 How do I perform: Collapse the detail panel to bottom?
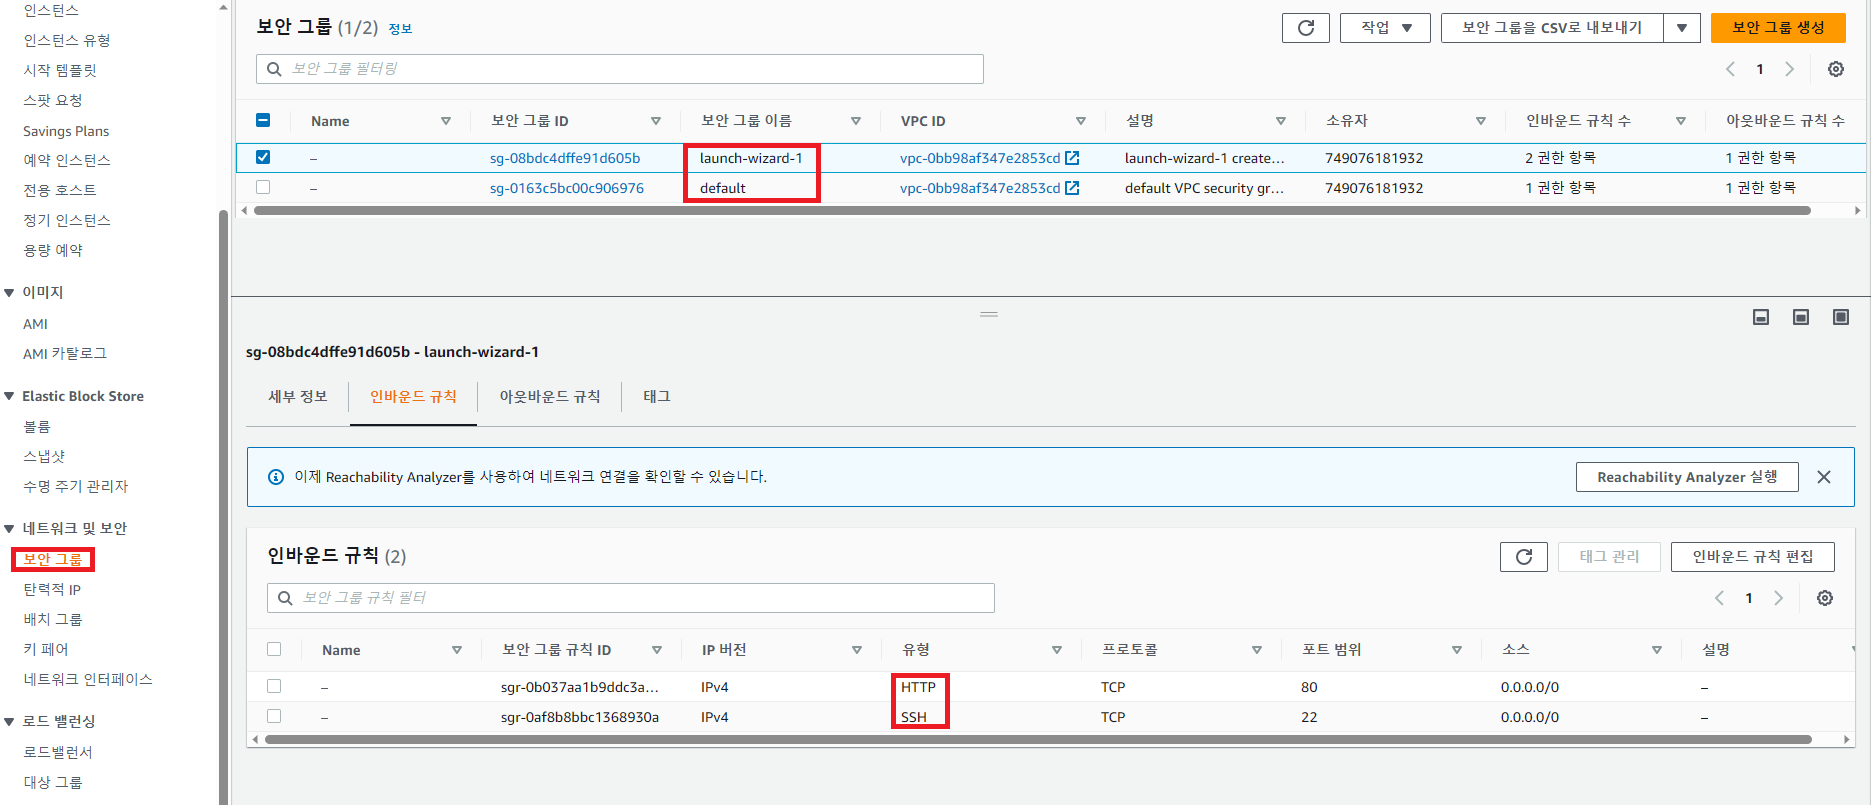(x=1761, y=317)
